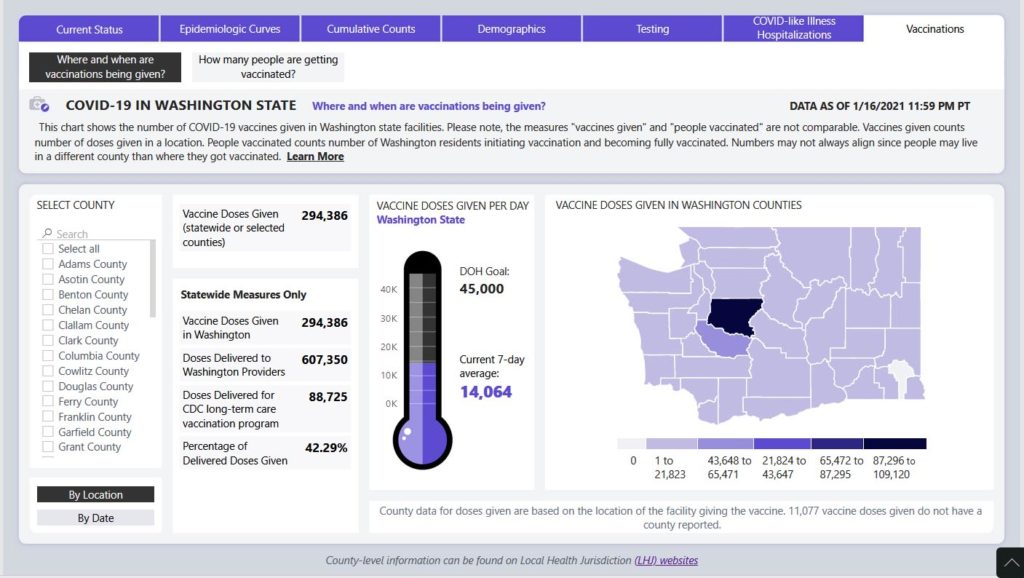Screen dimensions: 1024x578
Task: Click the 14,064 seven-day average value
Action: [x=486, y=392]
